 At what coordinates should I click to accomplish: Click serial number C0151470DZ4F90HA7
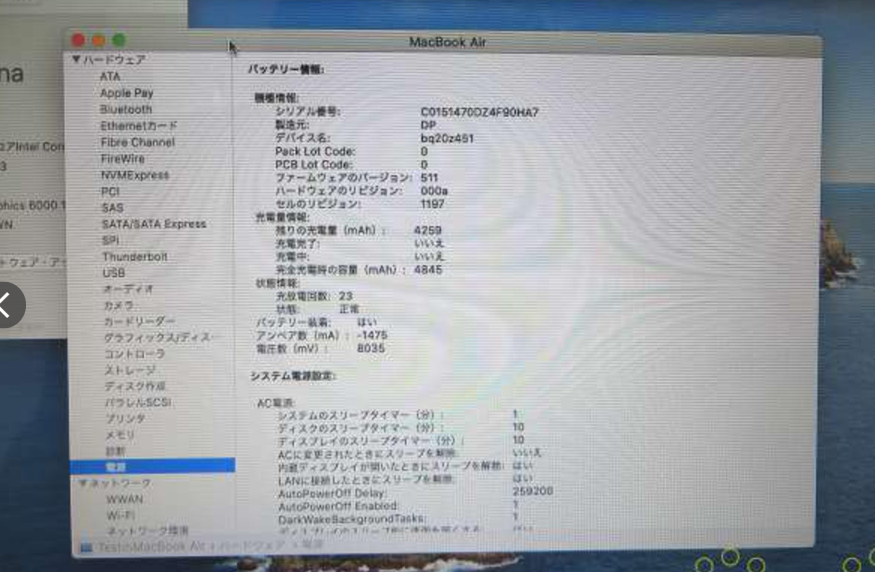(479, 112)
